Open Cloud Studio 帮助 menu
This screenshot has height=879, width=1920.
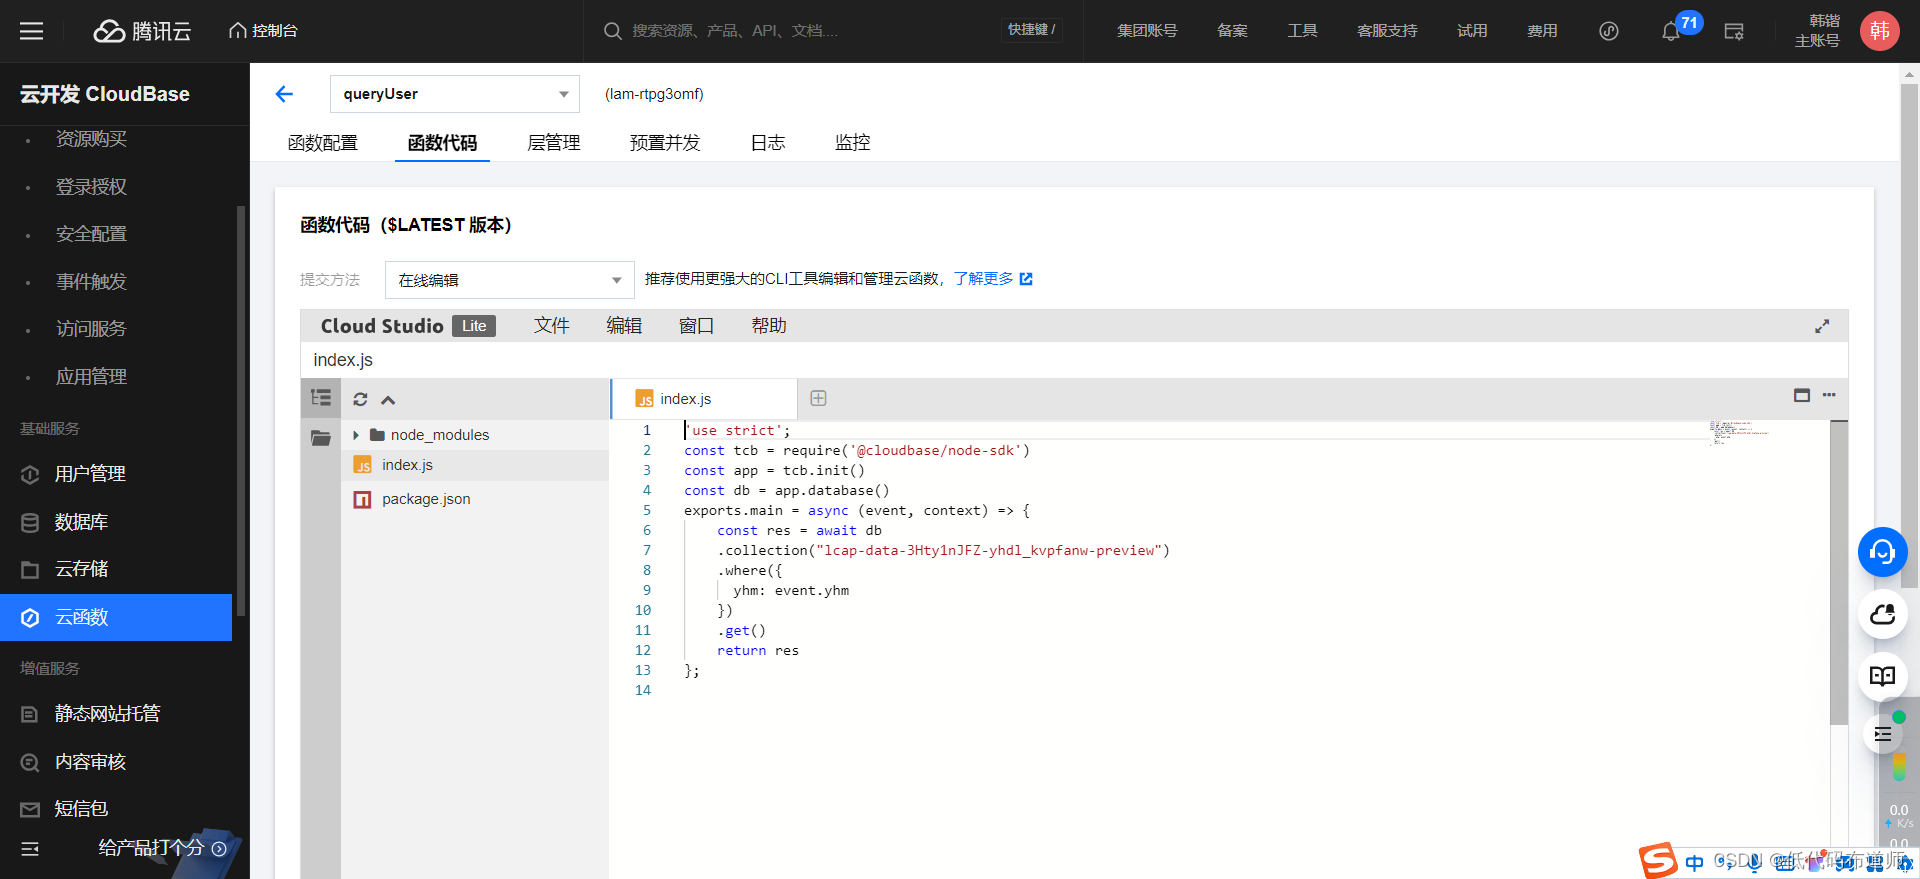[x=769, y=326]
